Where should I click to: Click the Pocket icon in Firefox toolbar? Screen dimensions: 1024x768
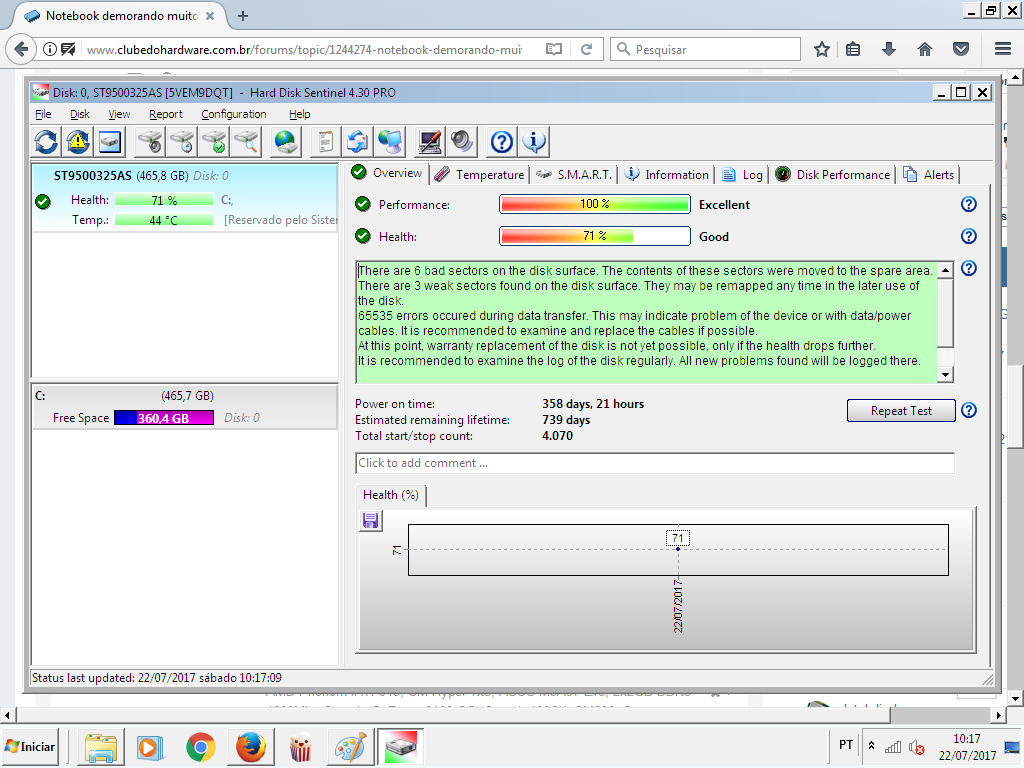961,50
